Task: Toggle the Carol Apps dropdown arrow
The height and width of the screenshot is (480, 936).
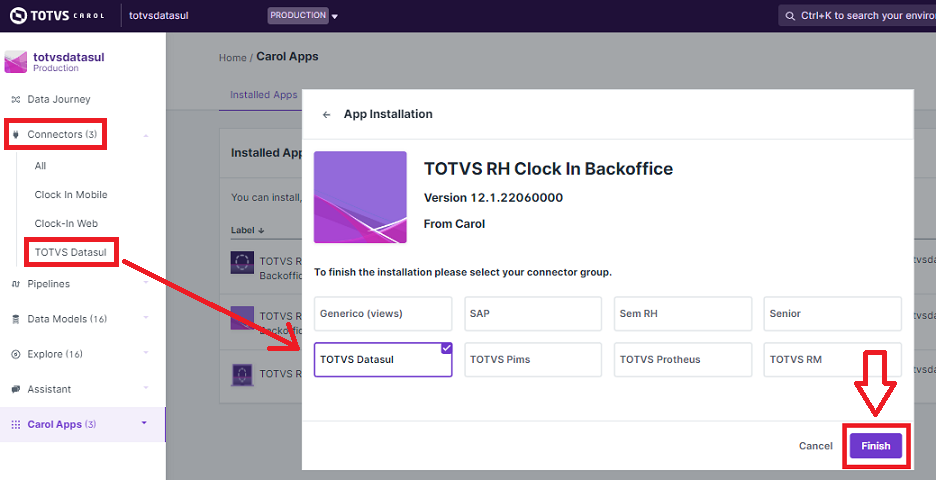Action: tap(144, 423)
